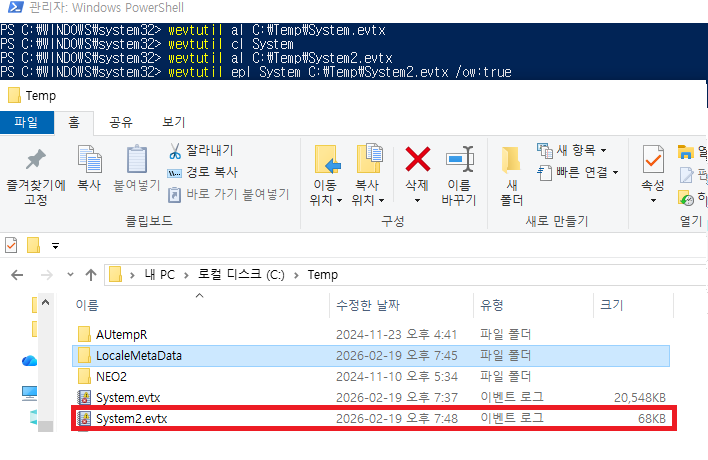Click the 2026-02-19 오후 7:45 date cell

click(x=396, y=356)
